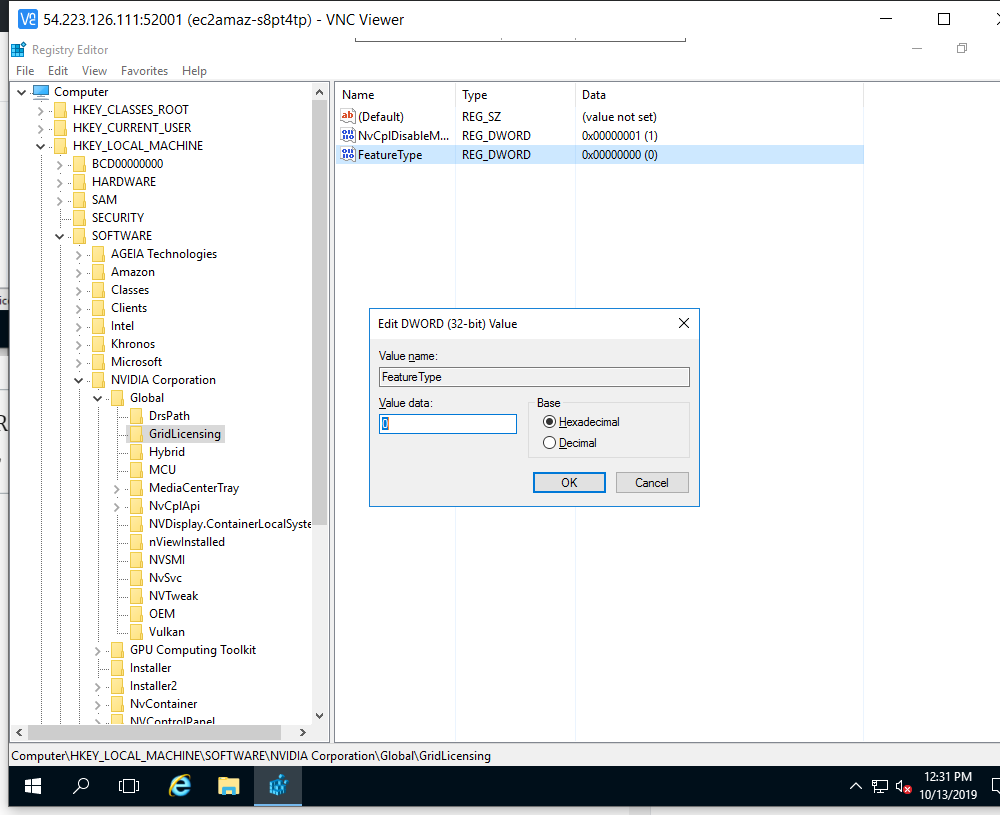Select the Hexadecimal base option
This screenshot has height=815, width=1000.
pos(549,423)
